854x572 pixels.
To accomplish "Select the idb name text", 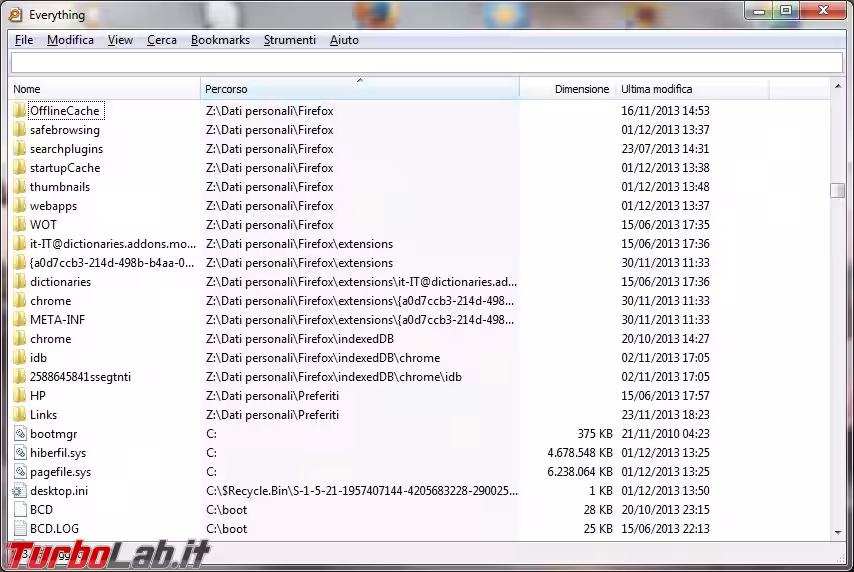I will [38, 358].
